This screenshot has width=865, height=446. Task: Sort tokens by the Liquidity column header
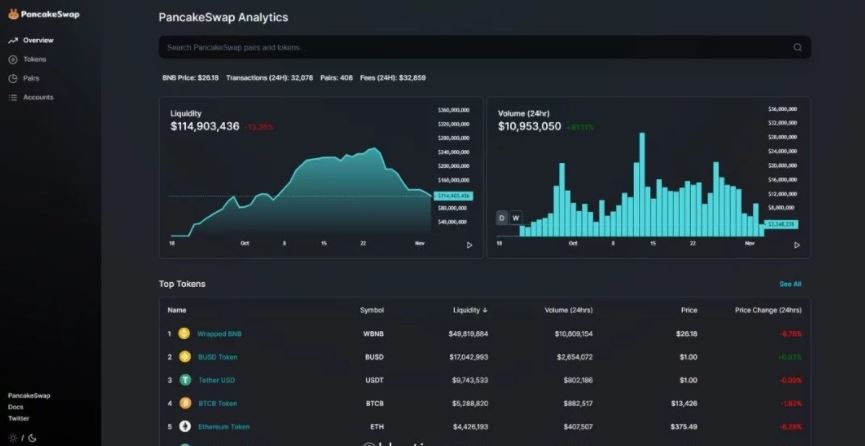(x=469, y=310)
